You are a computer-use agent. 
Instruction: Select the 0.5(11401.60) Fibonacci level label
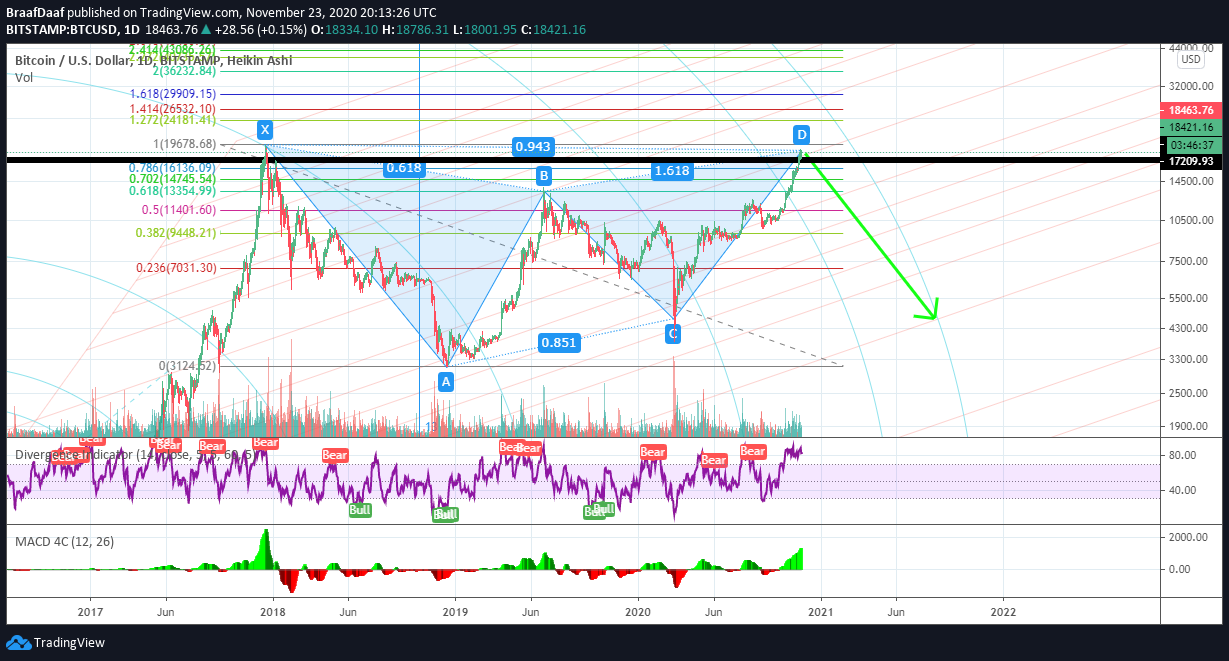[x=181, y=210]
